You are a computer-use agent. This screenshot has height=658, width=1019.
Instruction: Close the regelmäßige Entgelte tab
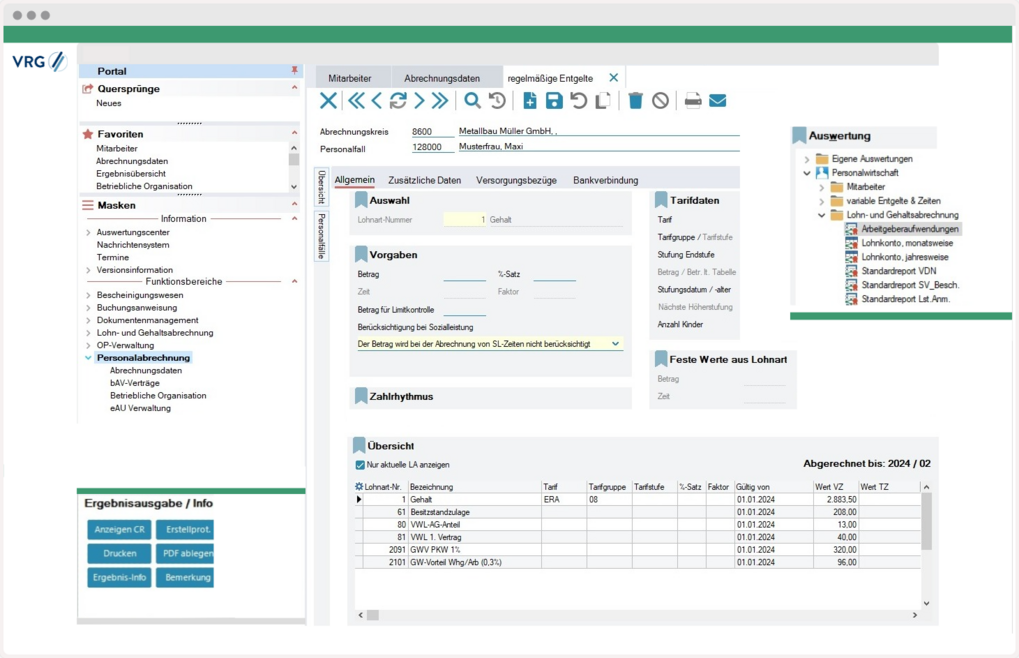point(613,77)
